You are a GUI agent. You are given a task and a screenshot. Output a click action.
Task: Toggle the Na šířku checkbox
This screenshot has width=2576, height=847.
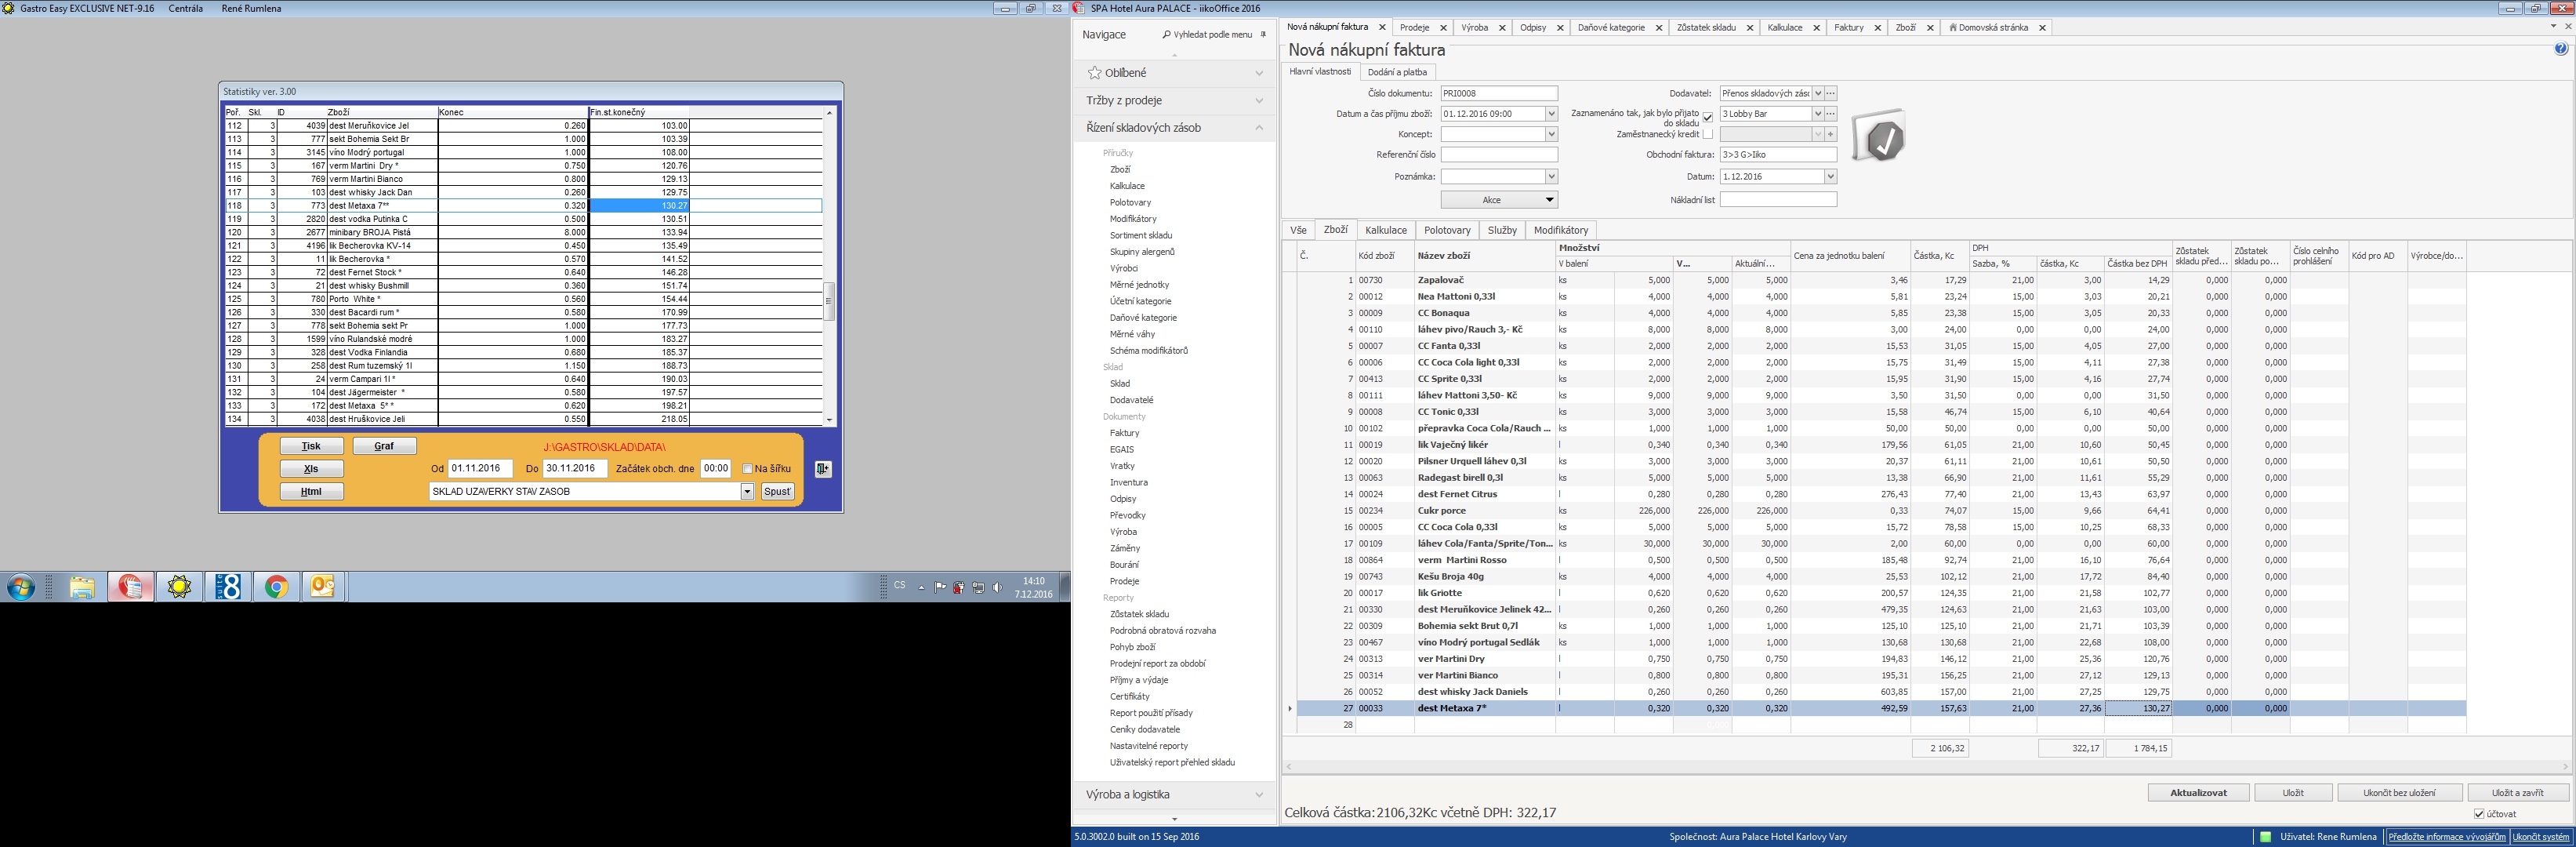747,468
